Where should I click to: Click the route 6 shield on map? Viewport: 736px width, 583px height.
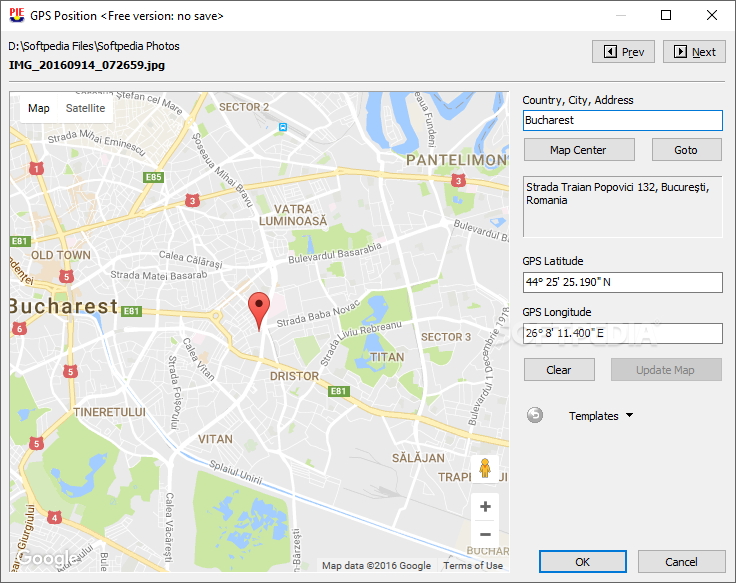pos(19,329)
